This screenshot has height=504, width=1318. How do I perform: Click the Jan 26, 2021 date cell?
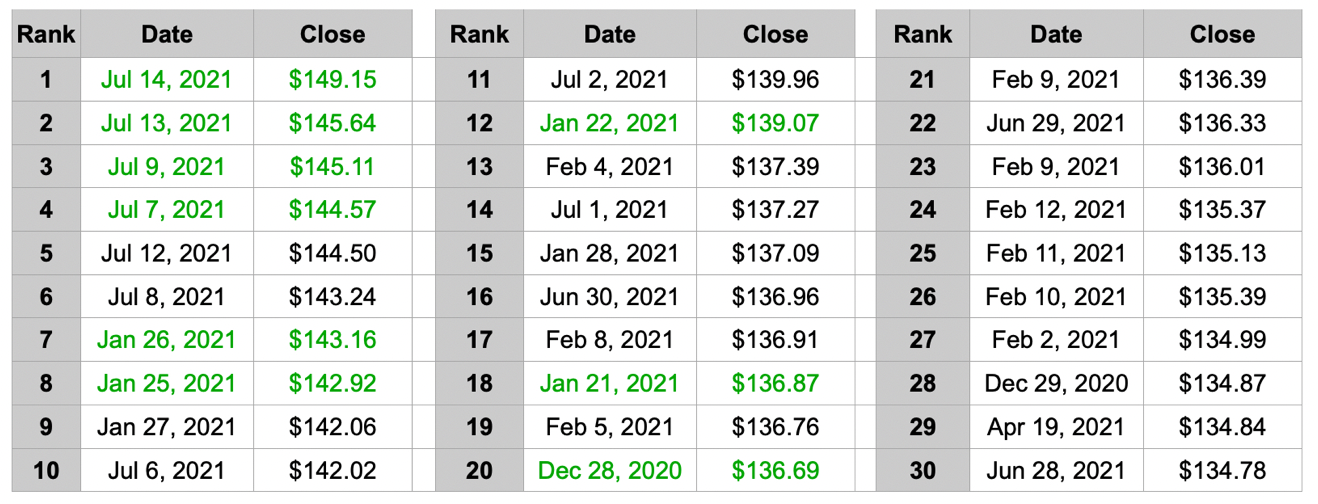coord(166,340)
